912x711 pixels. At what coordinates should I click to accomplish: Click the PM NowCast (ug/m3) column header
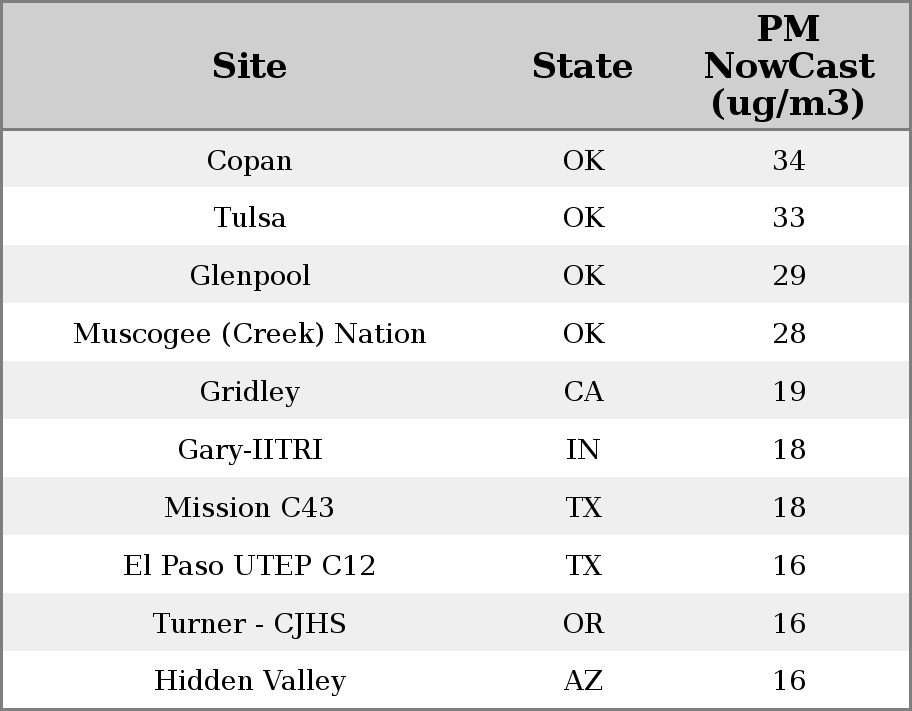[788, 66]
